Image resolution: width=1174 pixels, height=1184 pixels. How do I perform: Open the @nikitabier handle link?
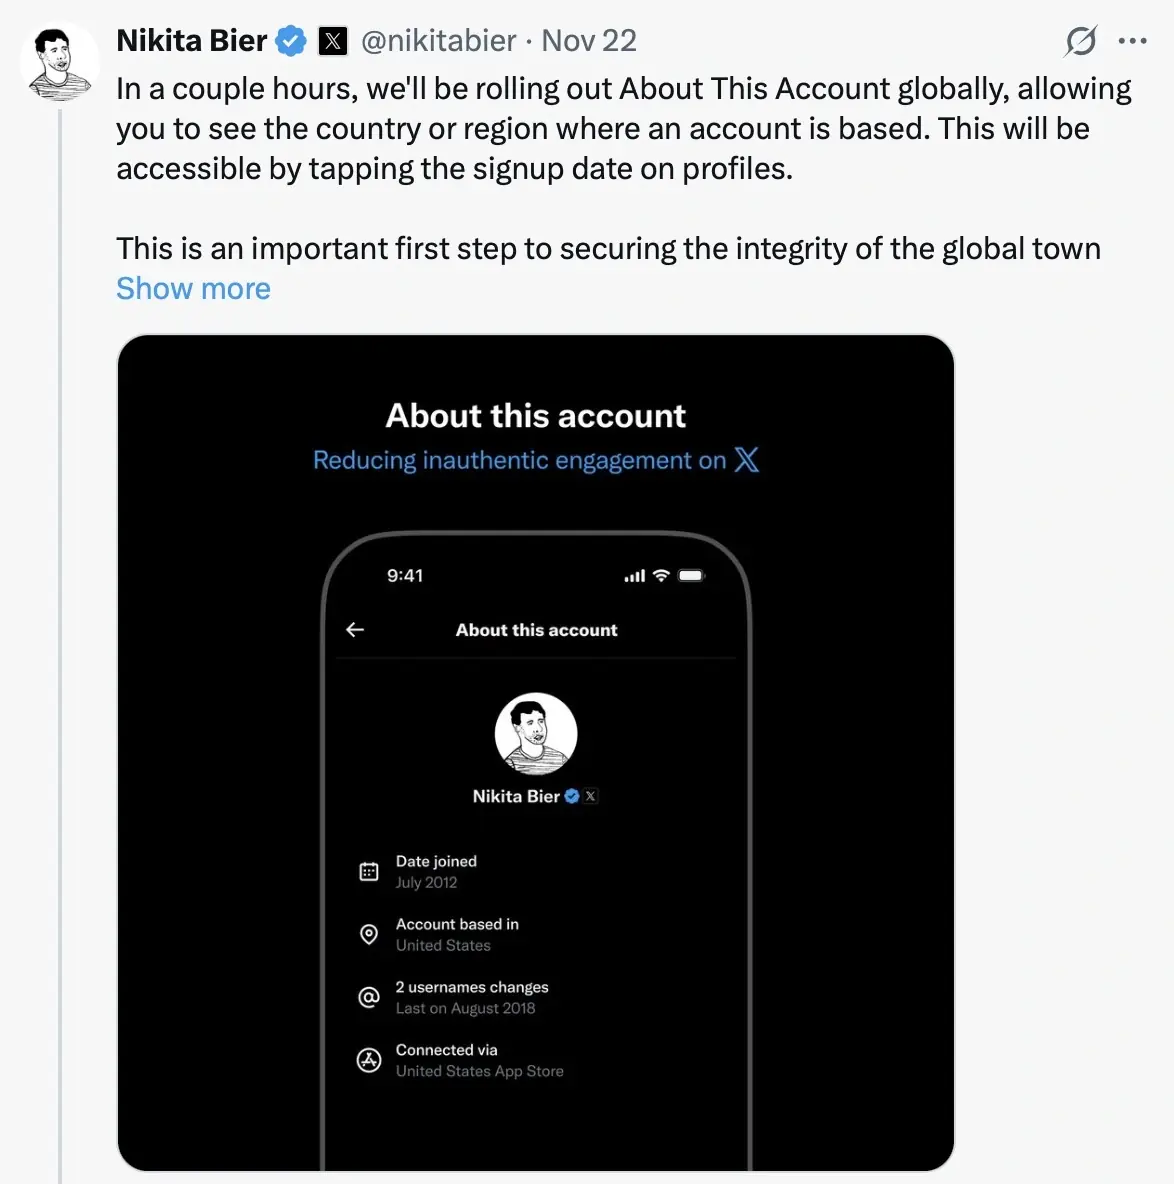point(438,41)
